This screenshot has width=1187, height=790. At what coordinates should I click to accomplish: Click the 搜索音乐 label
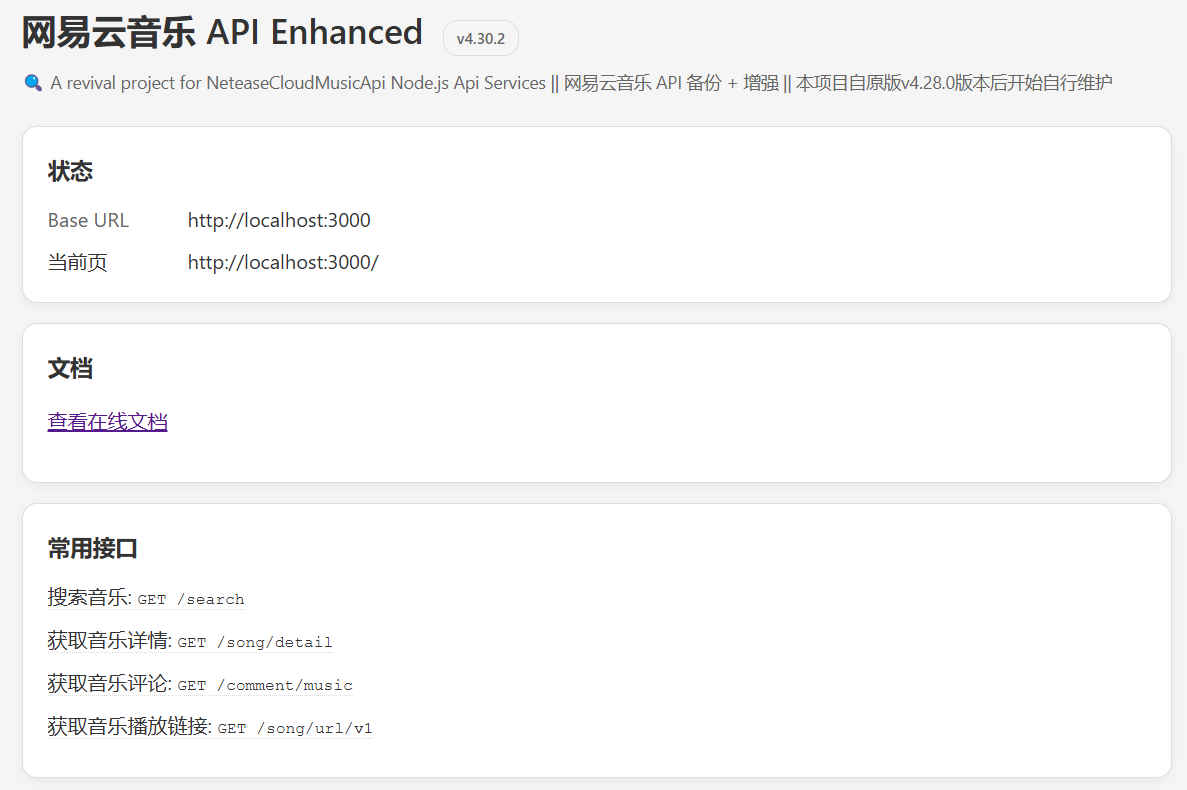tap(88, 598)
